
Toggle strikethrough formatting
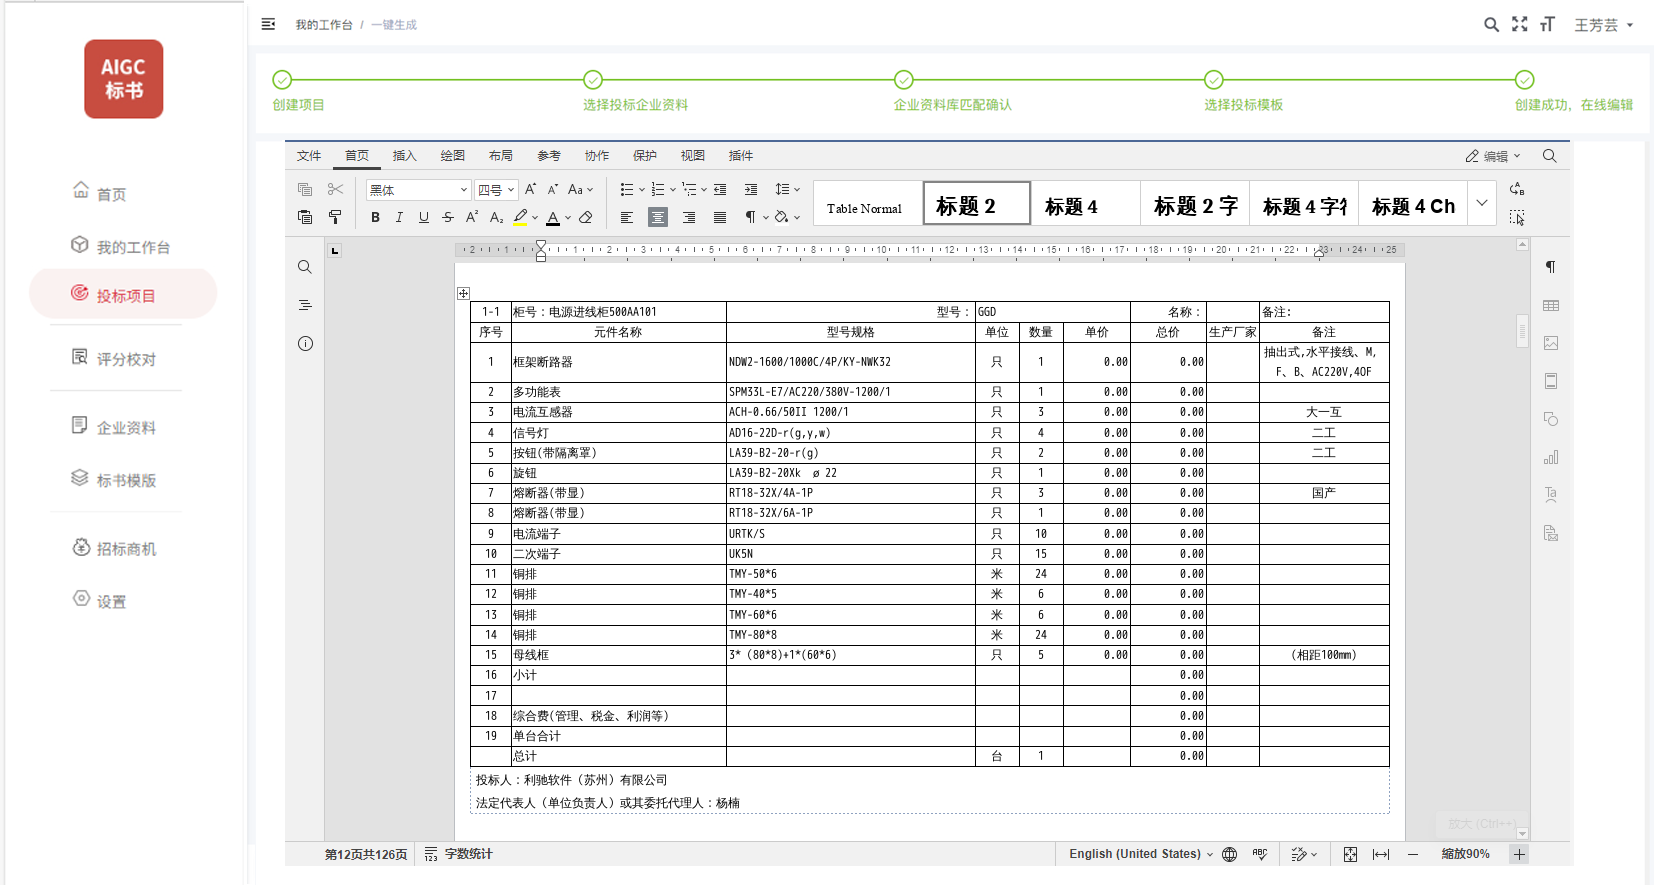pos(448,217)
